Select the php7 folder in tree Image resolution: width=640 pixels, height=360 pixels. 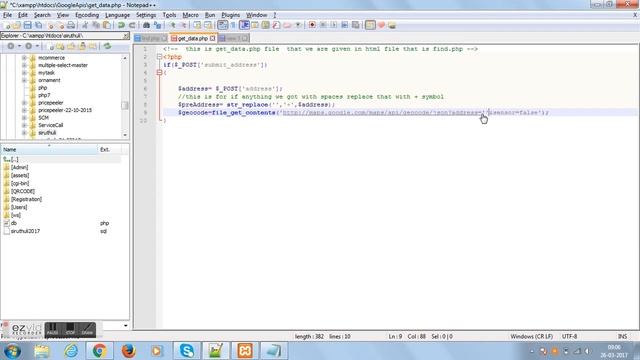(44, 95)
